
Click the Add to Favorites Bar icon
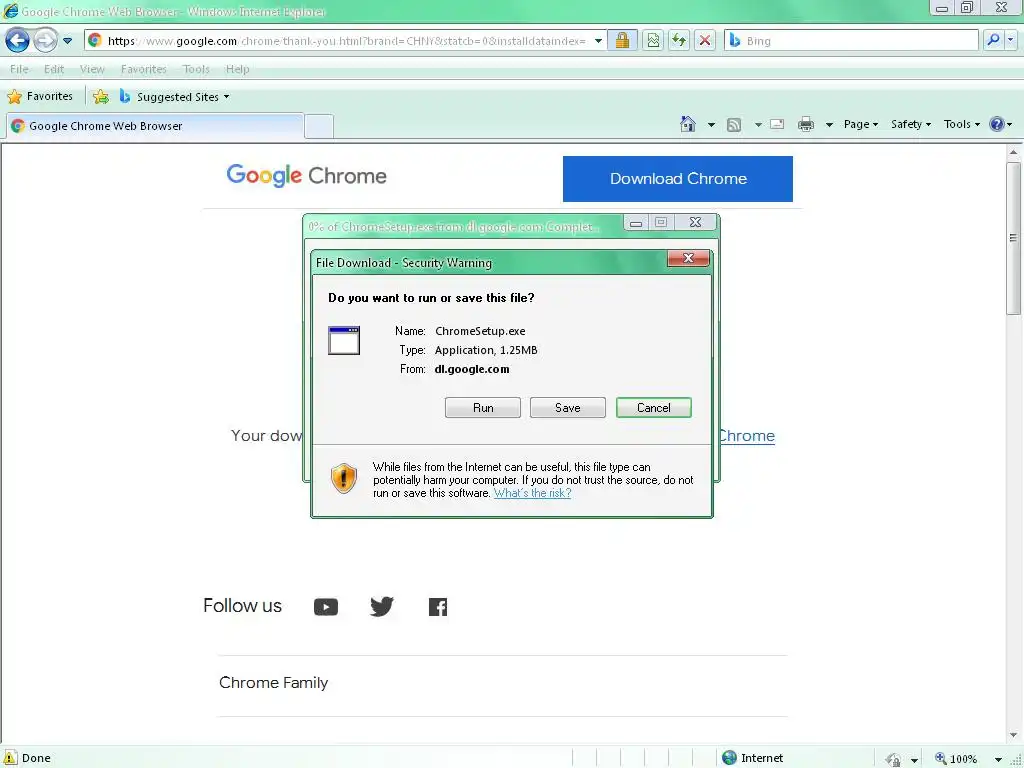[101, 97]
